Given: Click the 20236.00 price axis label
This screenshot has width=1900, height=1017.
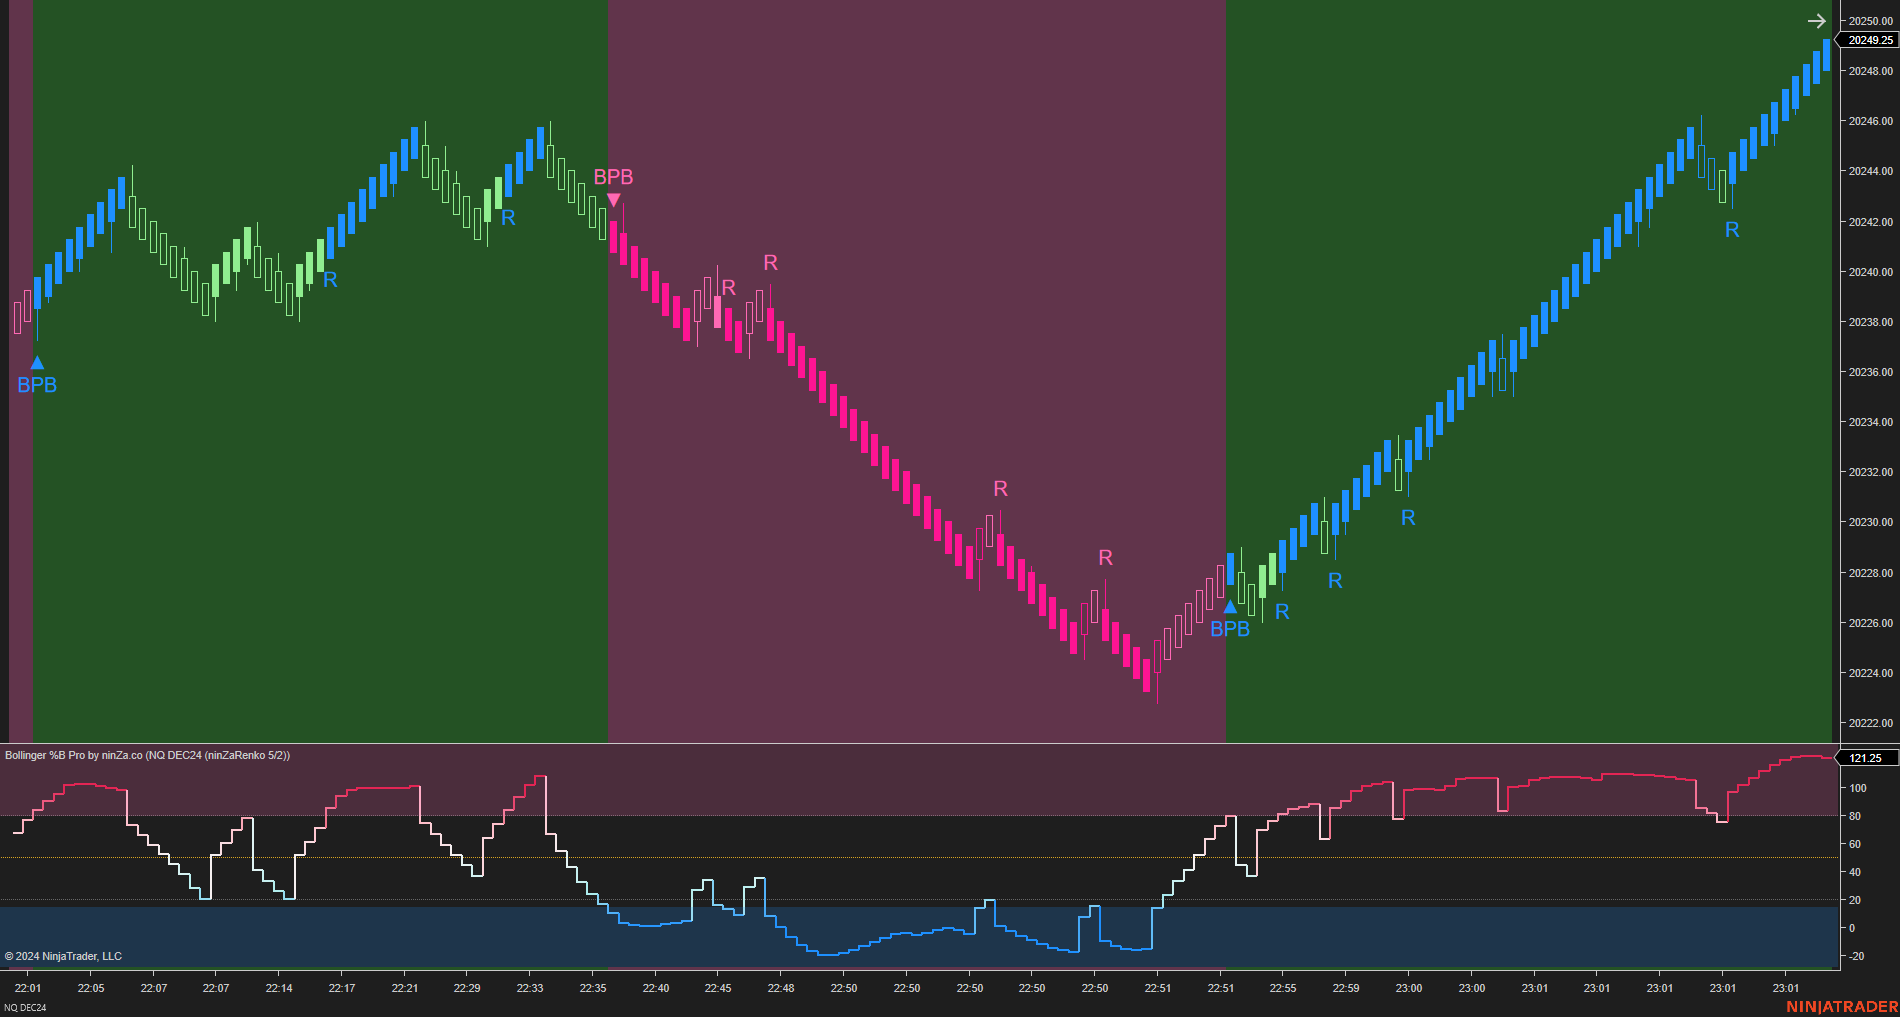Looking at the screenshot, I should click(1870, 372).
